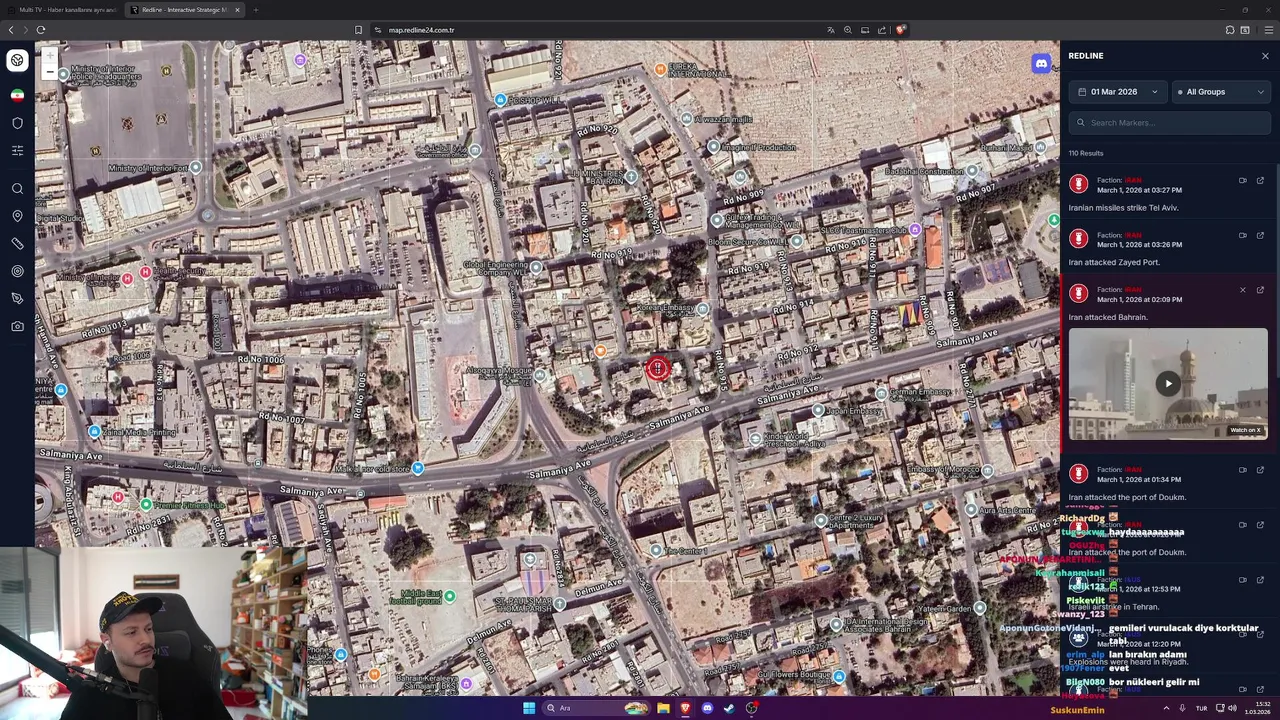The height and width of the screenshot is (720, 1280).
Task: Close the expanded Iran attacked Bahrain entry
Action: (1243, 290)
